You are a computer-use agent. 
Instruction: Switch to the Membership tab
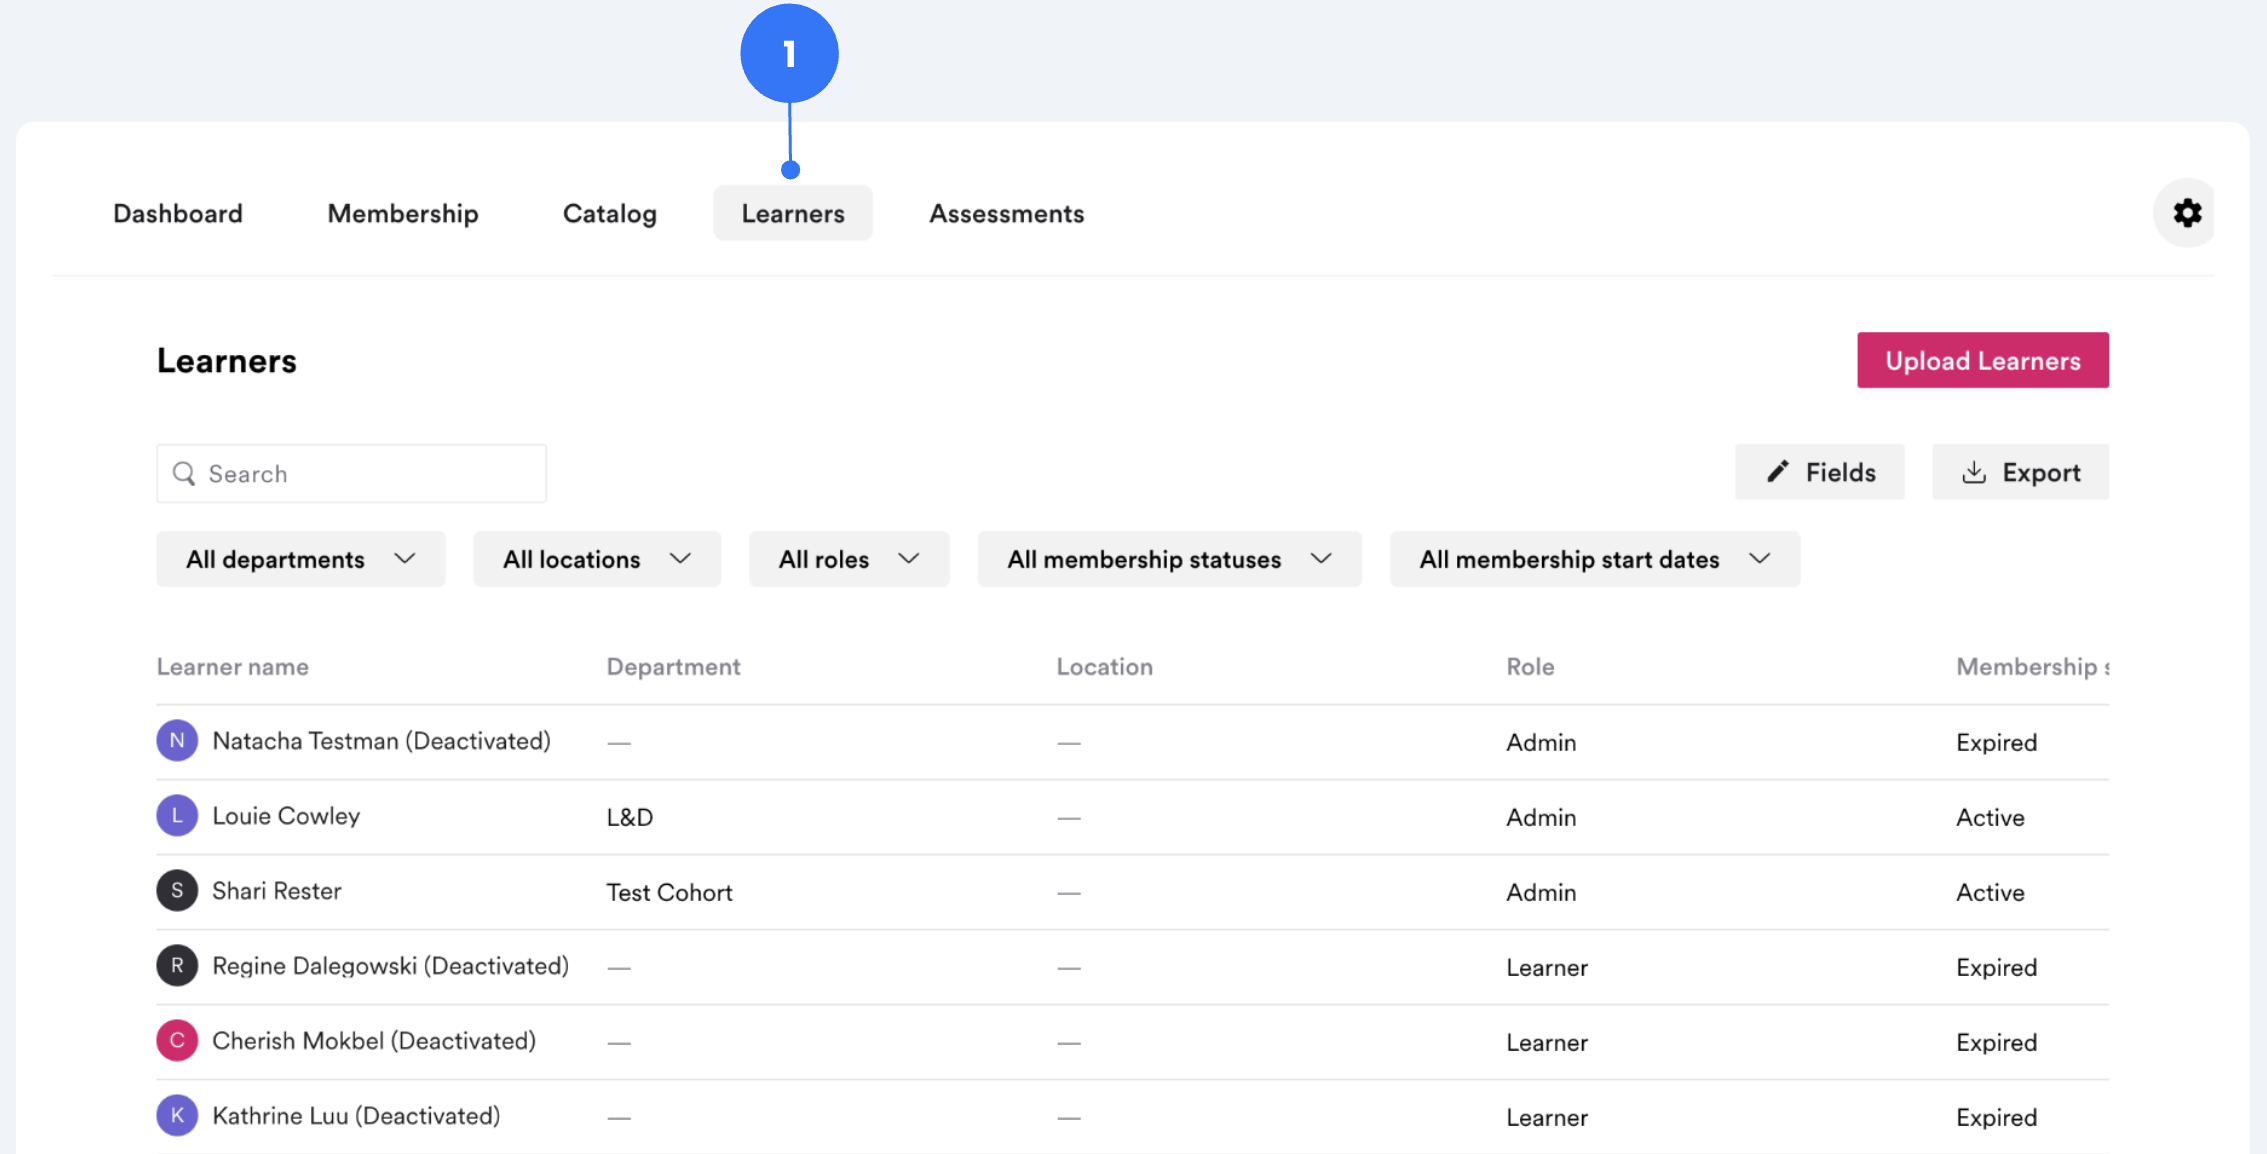point(403,213)
